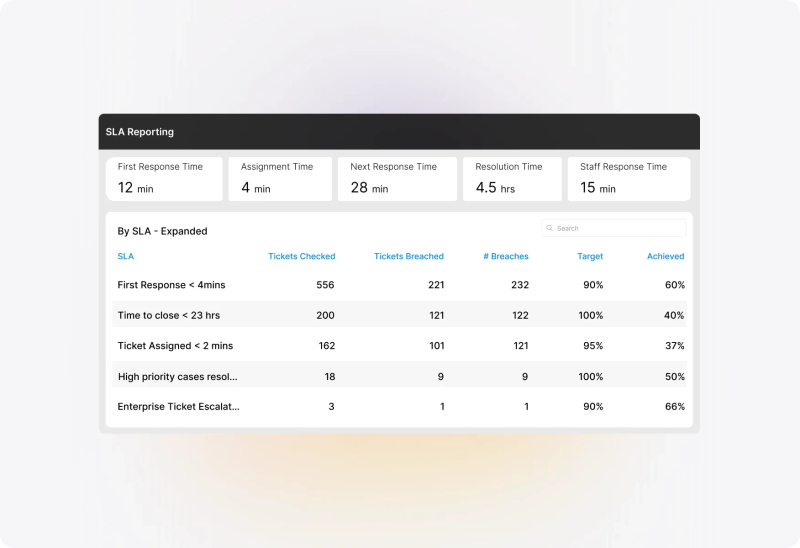
Task: Select the Ticket Assigned < 2 mins row
Action: (399, 345)
